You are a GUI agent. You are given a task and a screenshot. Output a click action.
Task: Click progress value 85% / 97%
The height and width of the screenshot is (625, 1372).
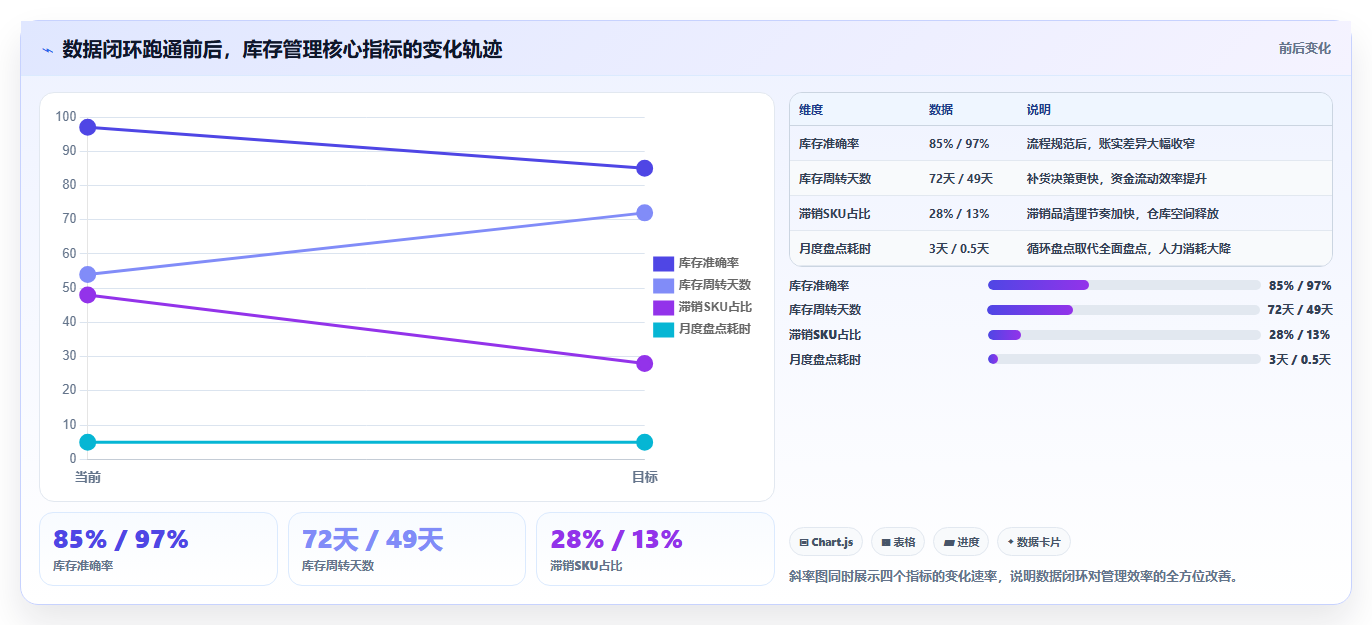click(x=1300, y=285)
